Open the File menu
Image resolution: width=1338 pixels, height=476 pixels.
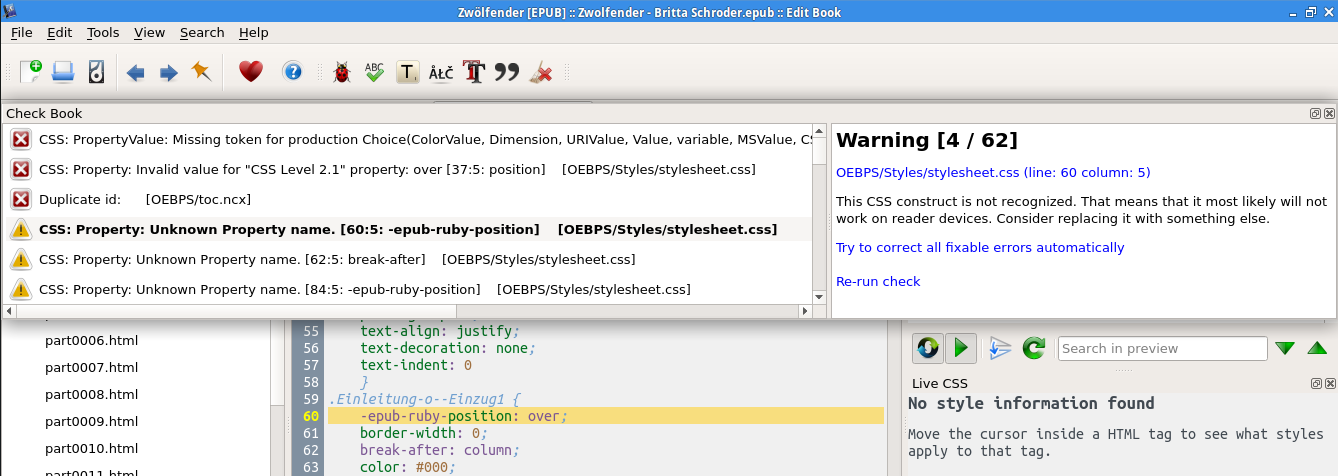point(22,32)
